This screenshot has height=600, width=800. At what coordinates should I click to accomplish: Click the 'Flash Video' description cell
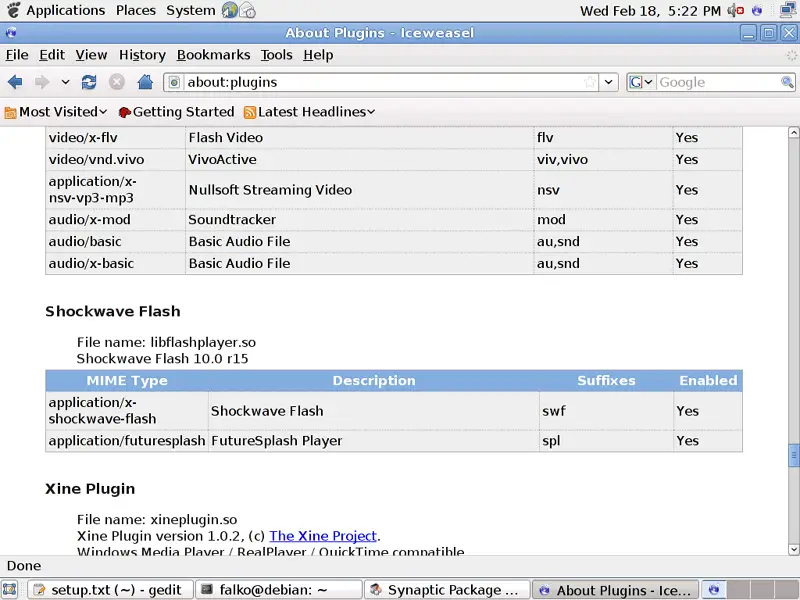point(359,138)
